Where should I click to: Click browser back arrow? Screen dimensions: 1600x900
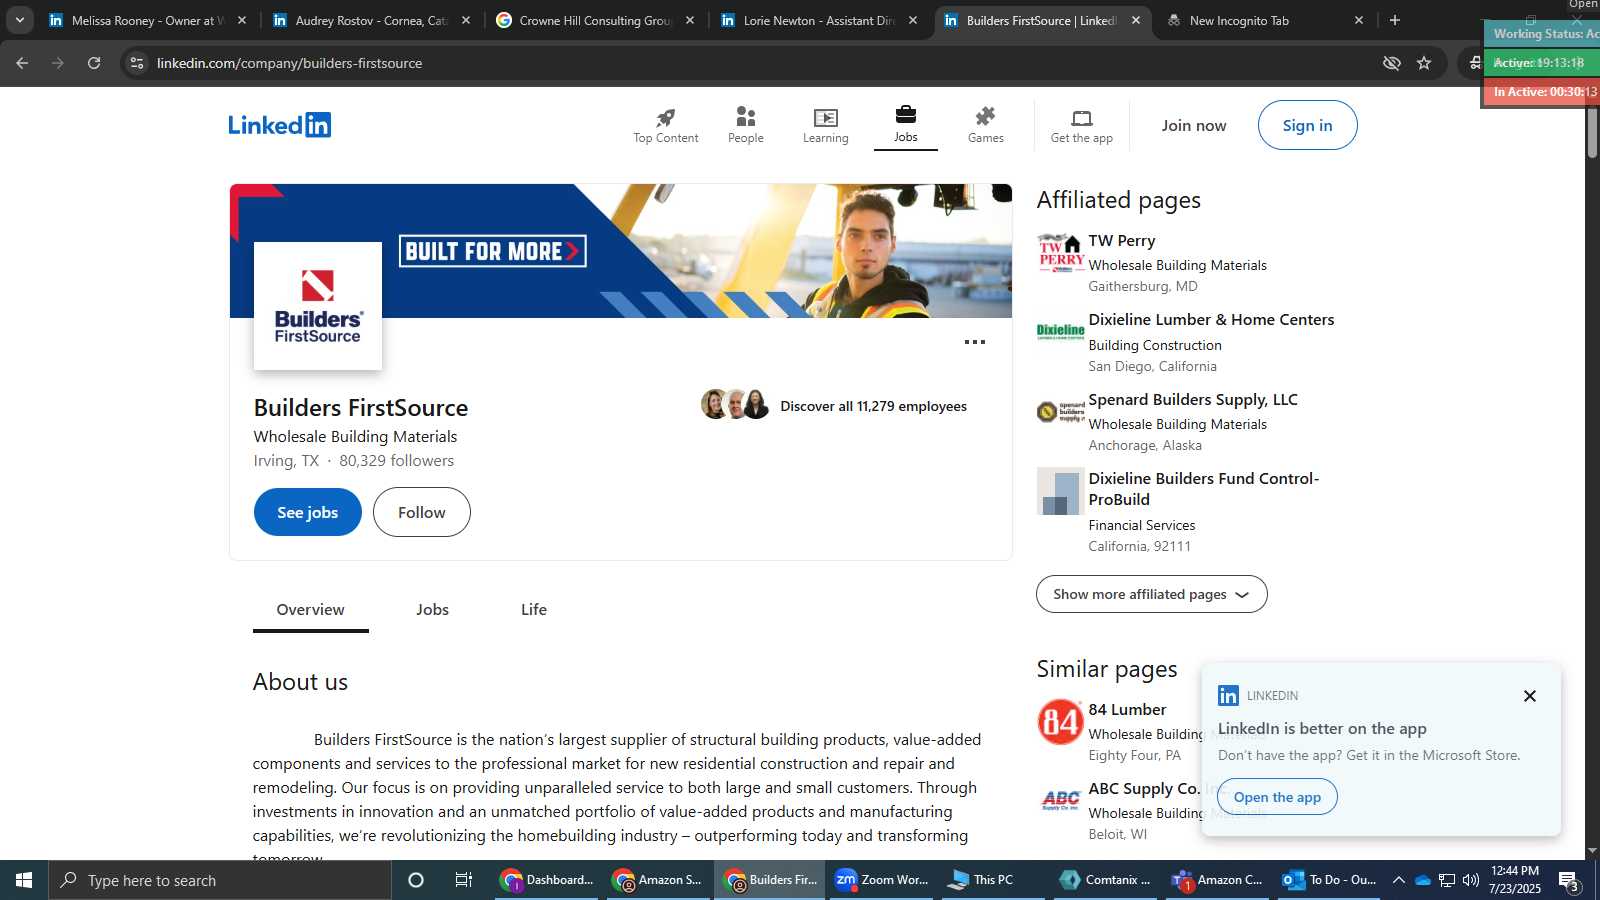22,63
